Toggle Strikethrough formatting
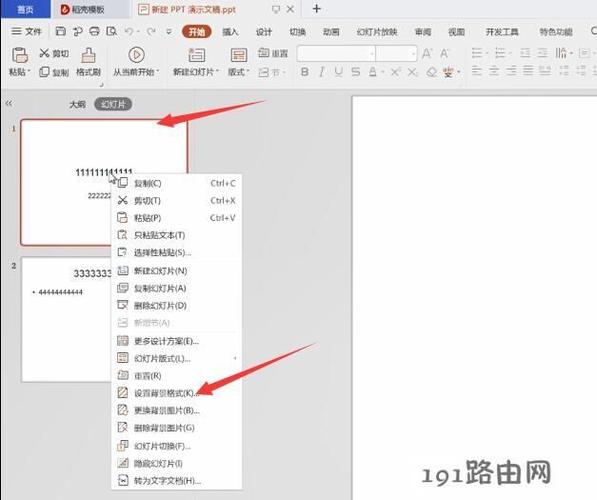The image size is (597, 500). click(x=356, y=72)
